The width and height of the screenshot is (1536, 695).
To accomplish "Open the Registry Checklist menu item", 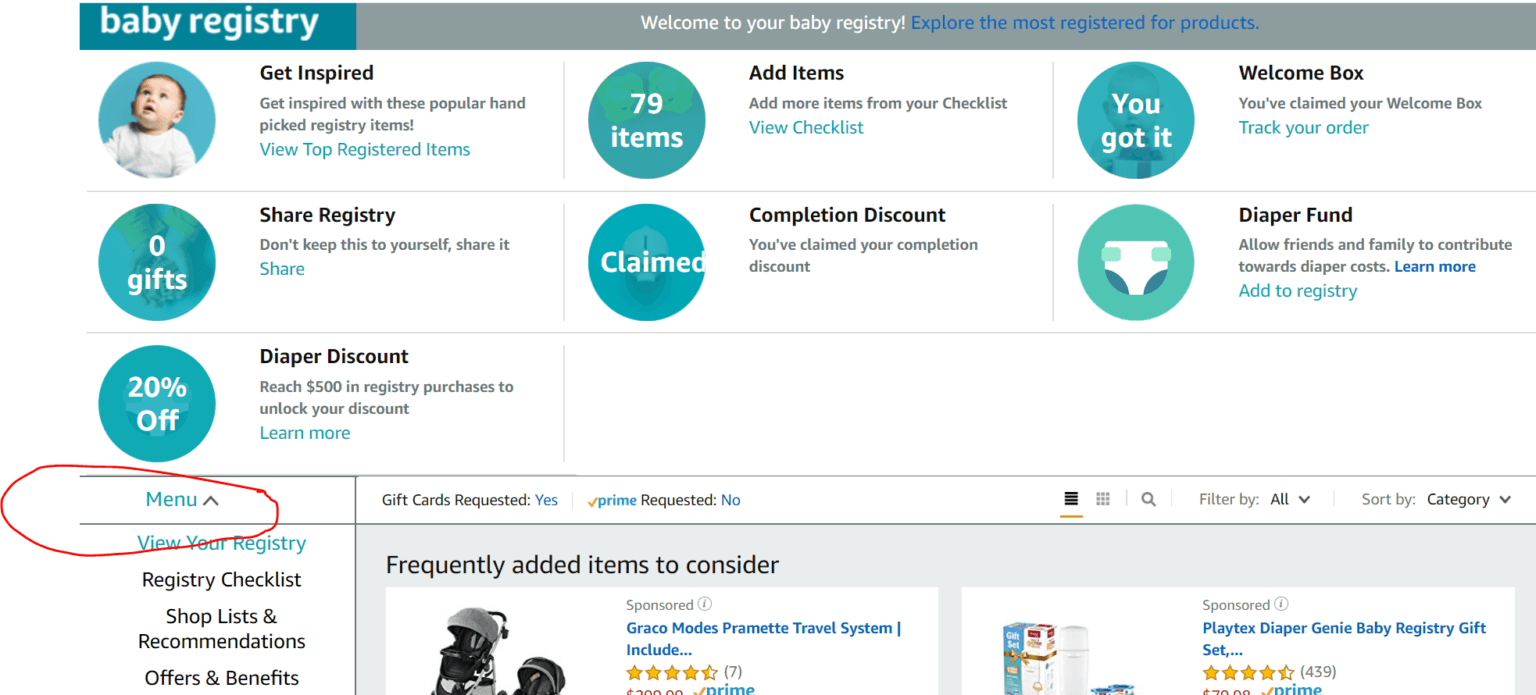I will tap(221, 579).
